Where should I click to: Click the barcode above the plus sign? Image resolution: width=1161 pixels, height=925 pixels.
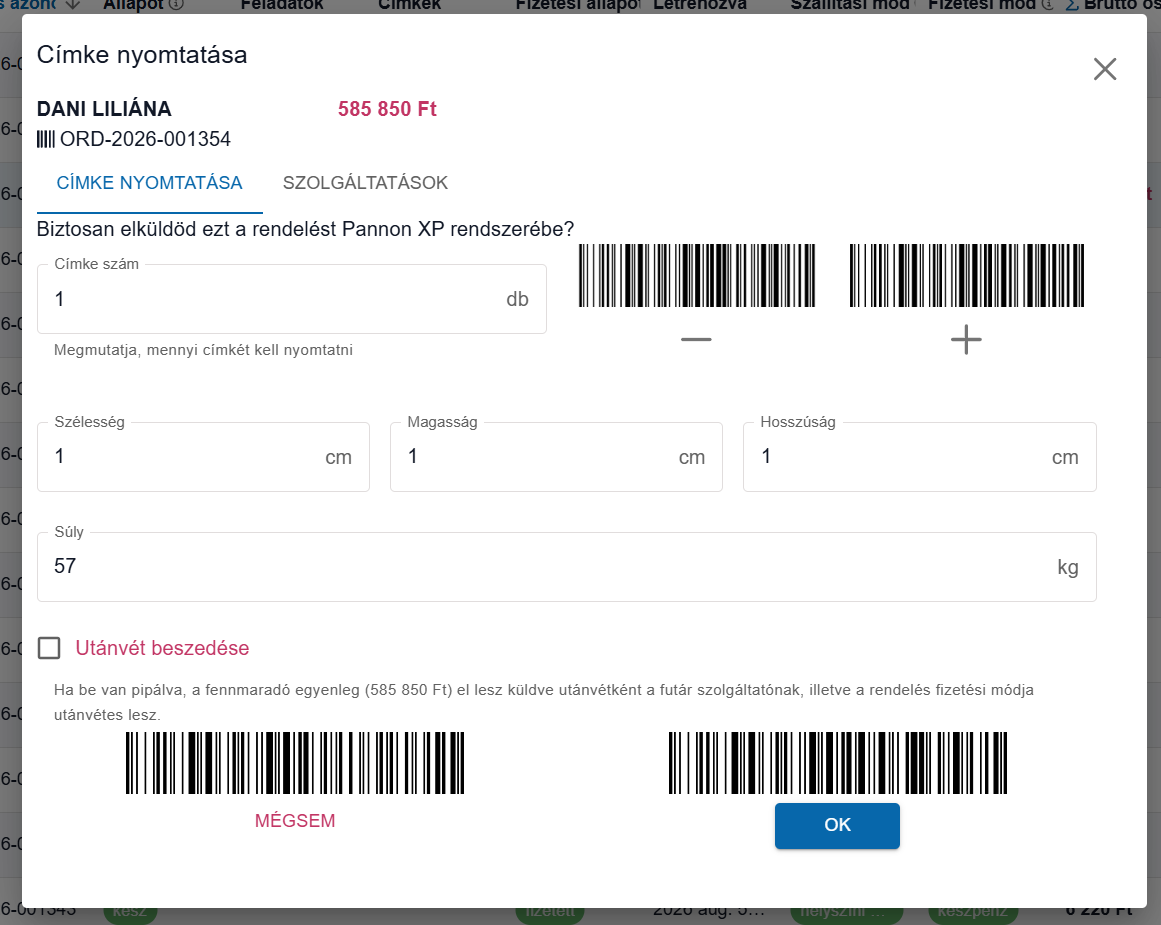967,276
